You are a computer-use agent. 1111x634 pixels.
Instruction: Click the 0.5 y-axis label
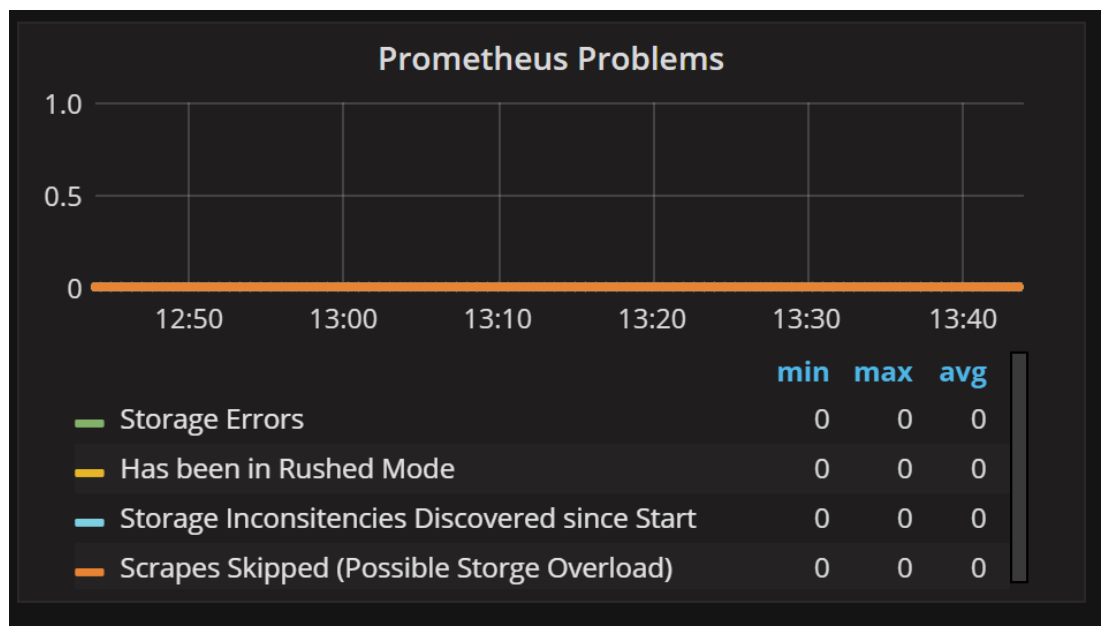[62, 196]
